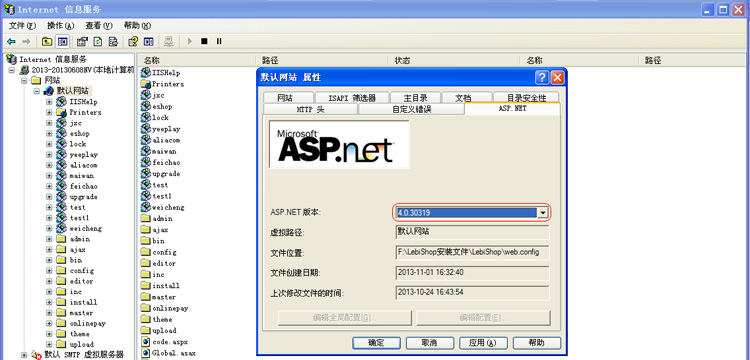Click the show/hide action pane icon

click(x=149, y=42)
